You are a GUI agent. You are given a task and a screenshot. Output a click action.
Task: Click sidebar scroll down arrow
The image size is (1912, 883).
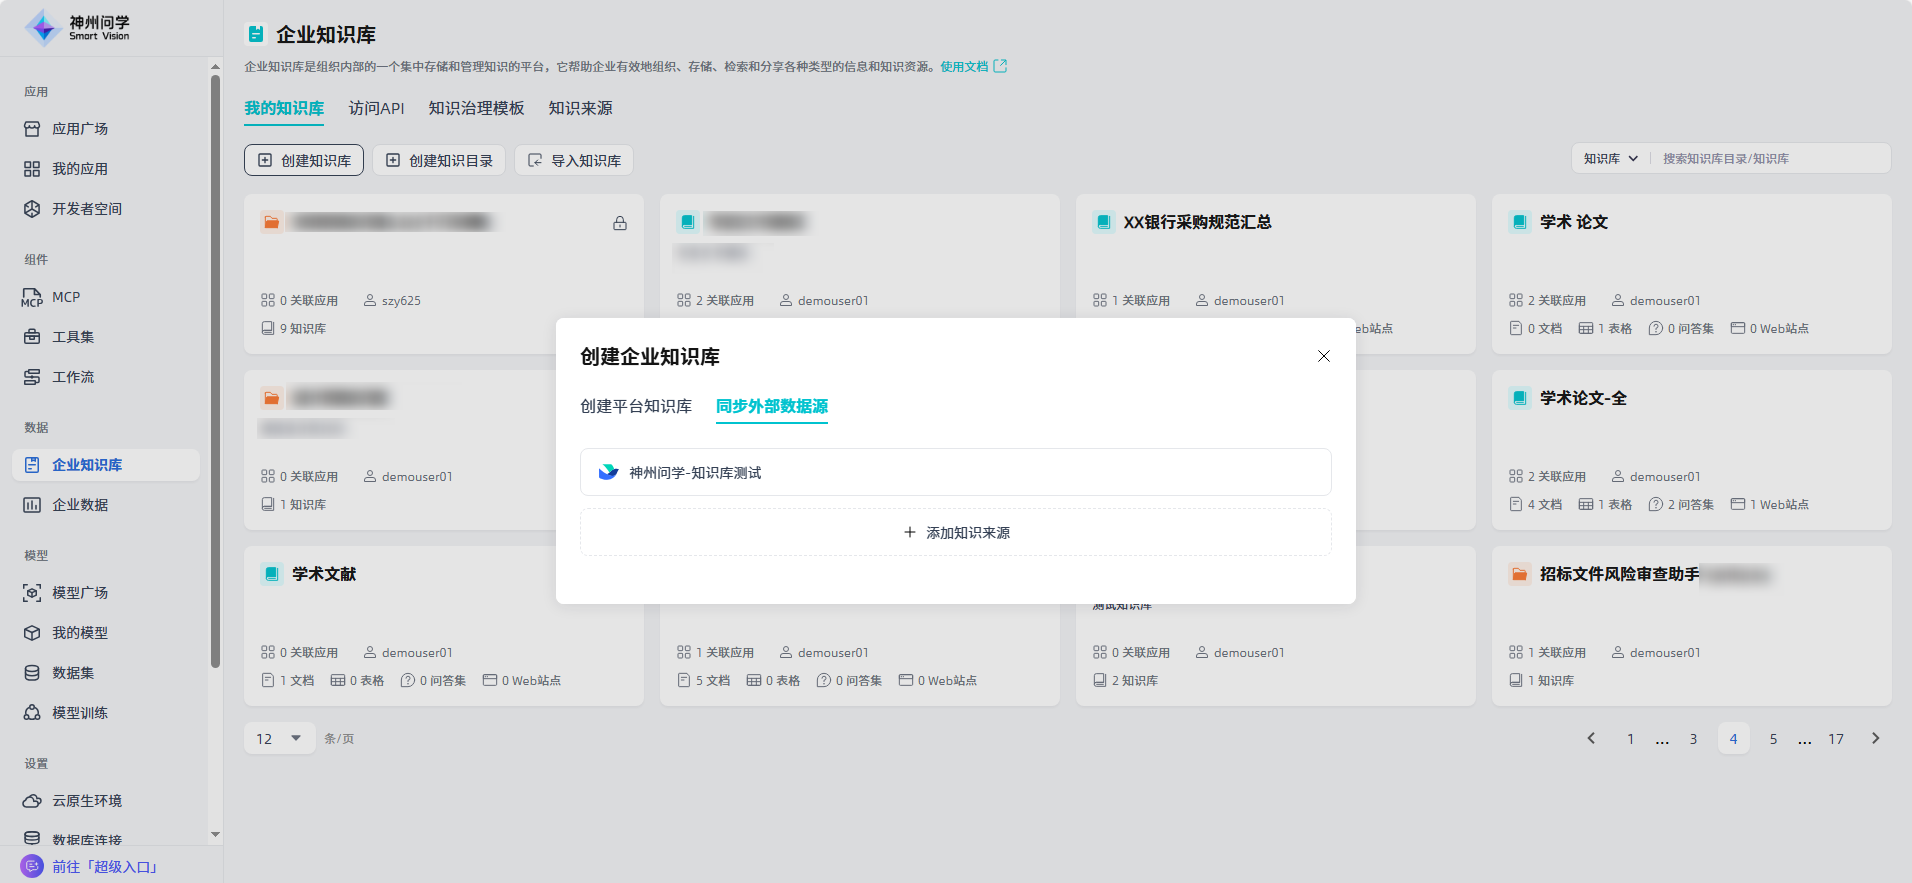[x=215, y=834]
